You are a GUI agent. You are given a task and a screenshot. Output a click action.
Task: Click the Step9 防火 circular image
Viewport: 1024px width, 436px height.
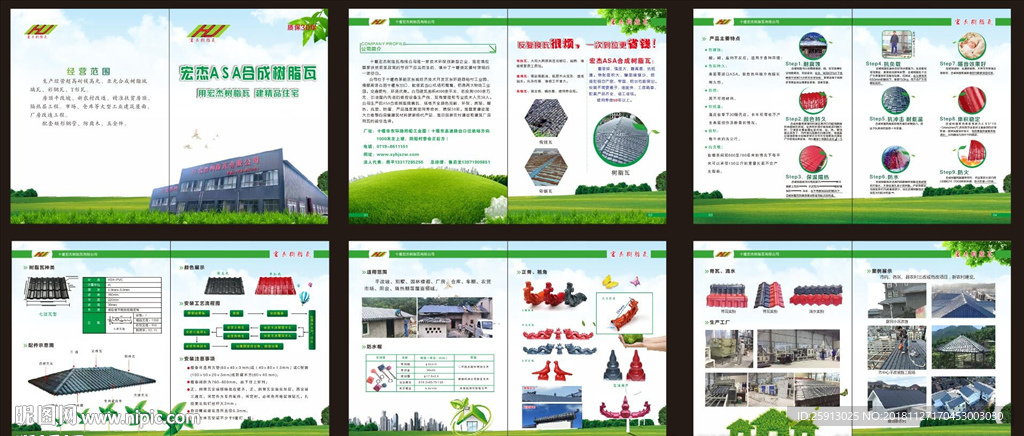pyautogui.click(x=972, y=154)
